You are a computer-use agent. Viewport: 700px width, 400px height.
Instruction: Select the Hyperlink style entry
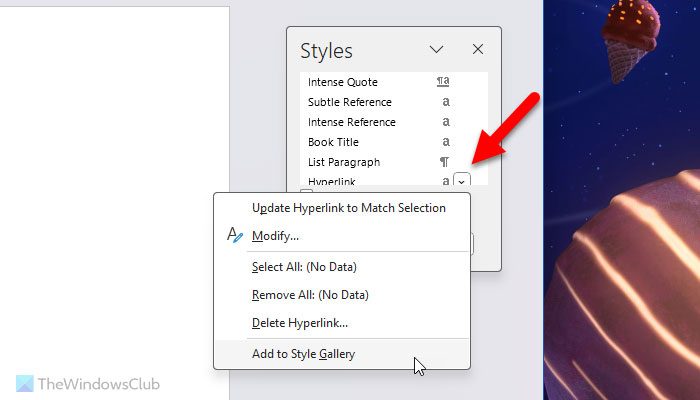pos(334,181)
